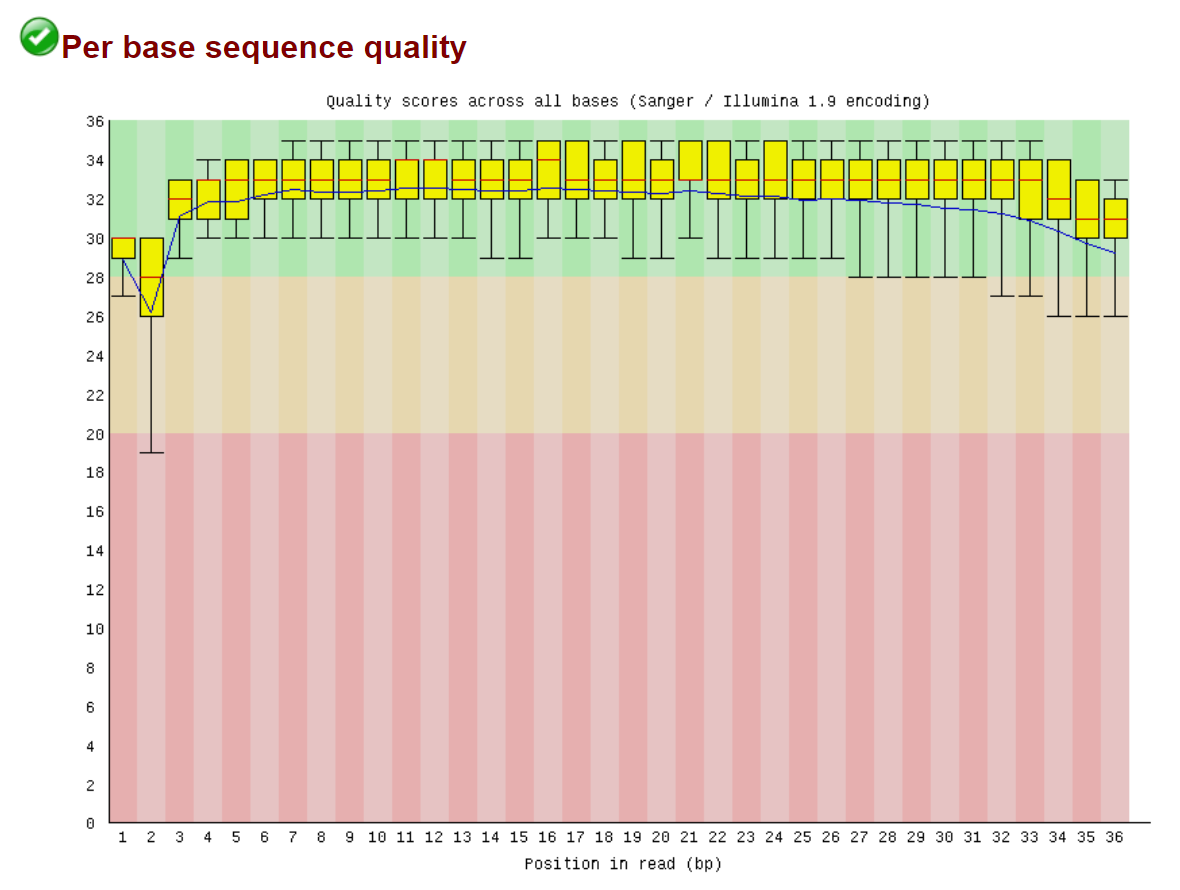Click the y-axis label 34
The image size is (1180, 890).
(95, 160)
